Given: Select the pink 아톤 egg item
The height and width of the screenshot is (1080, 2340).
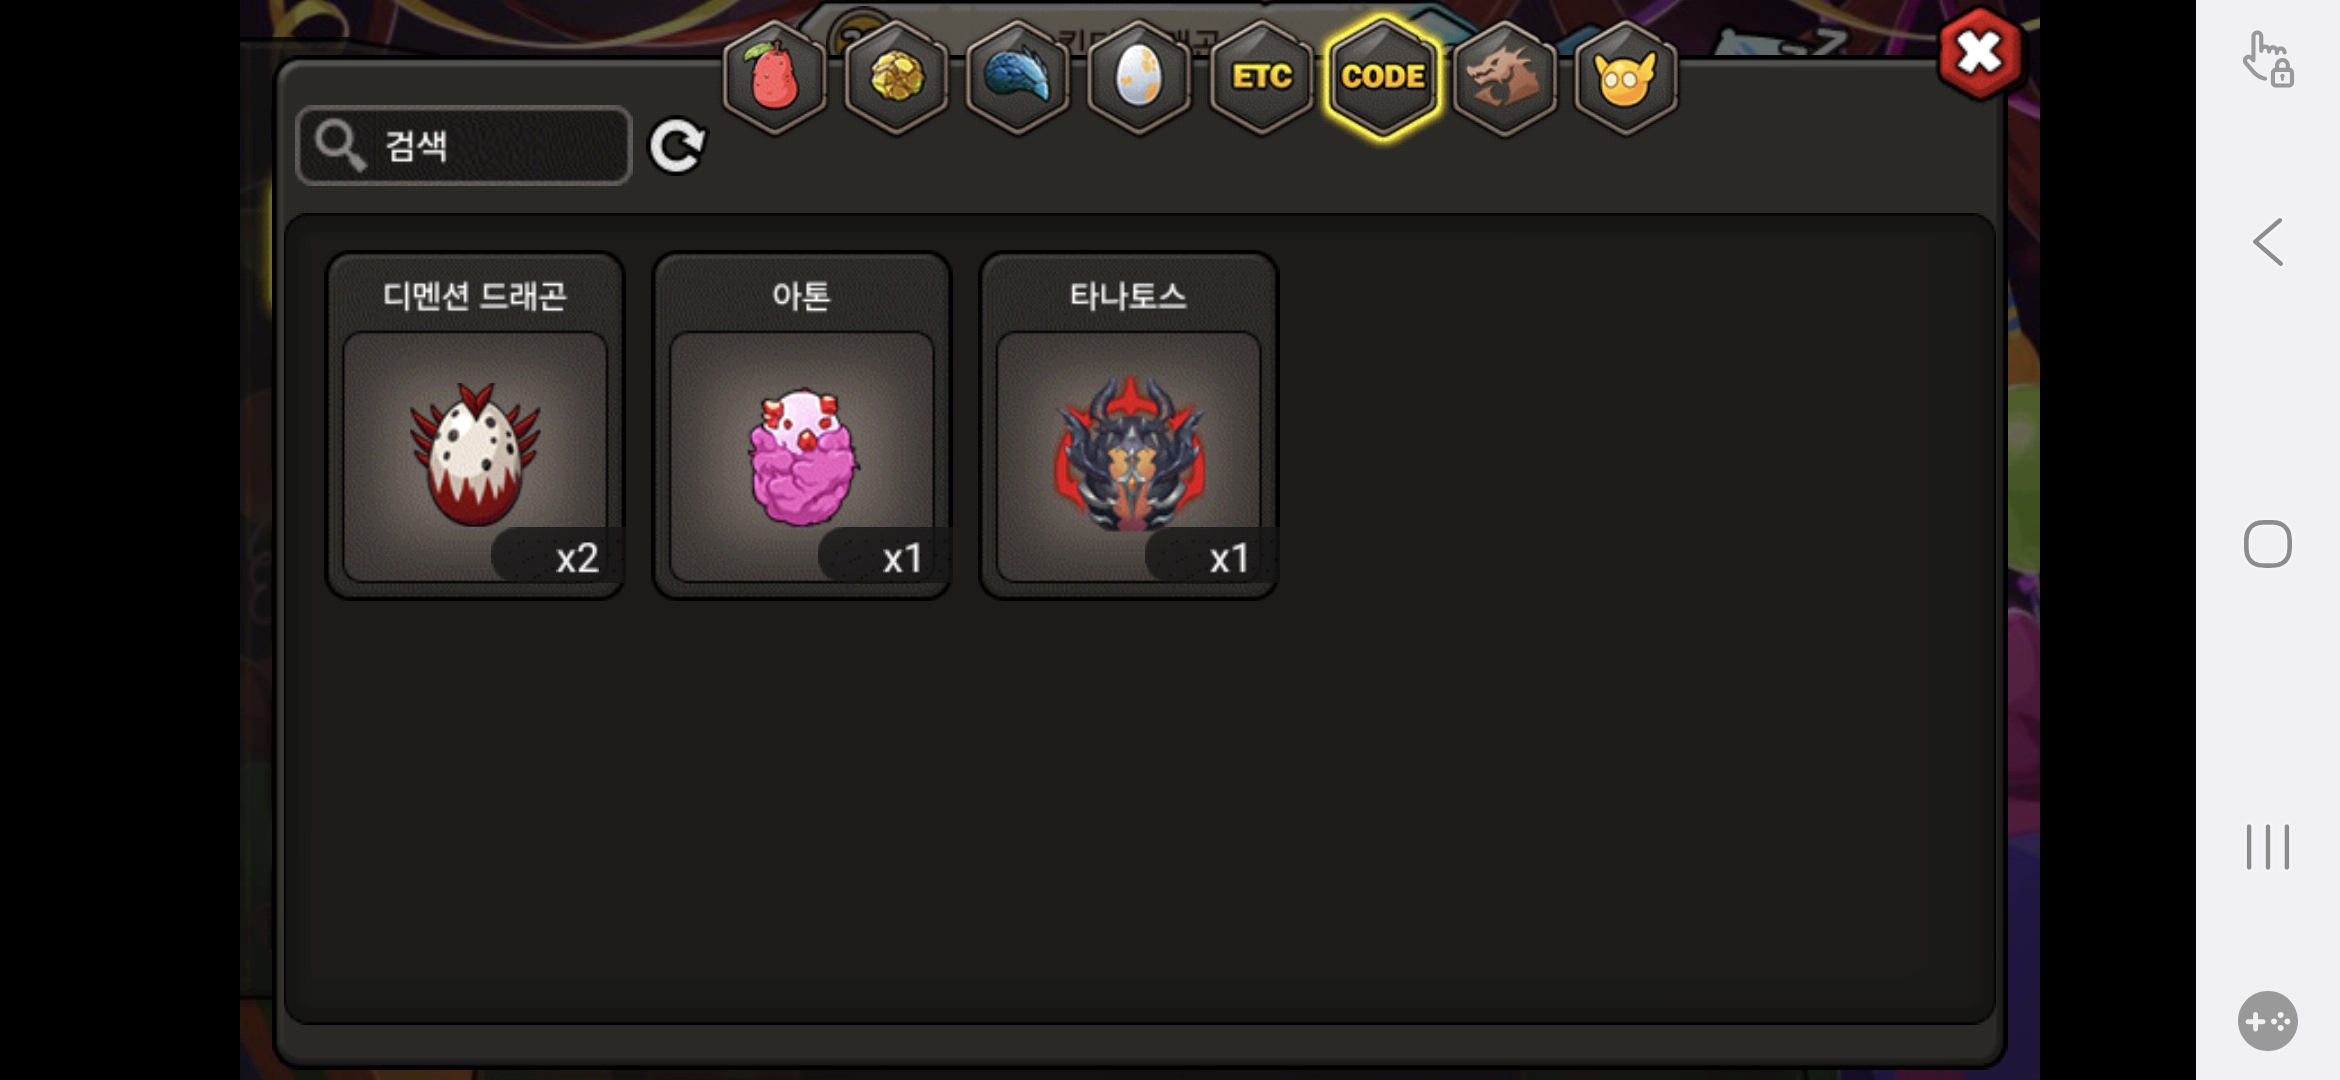Looking at the screenshot, I should [802, 425].
